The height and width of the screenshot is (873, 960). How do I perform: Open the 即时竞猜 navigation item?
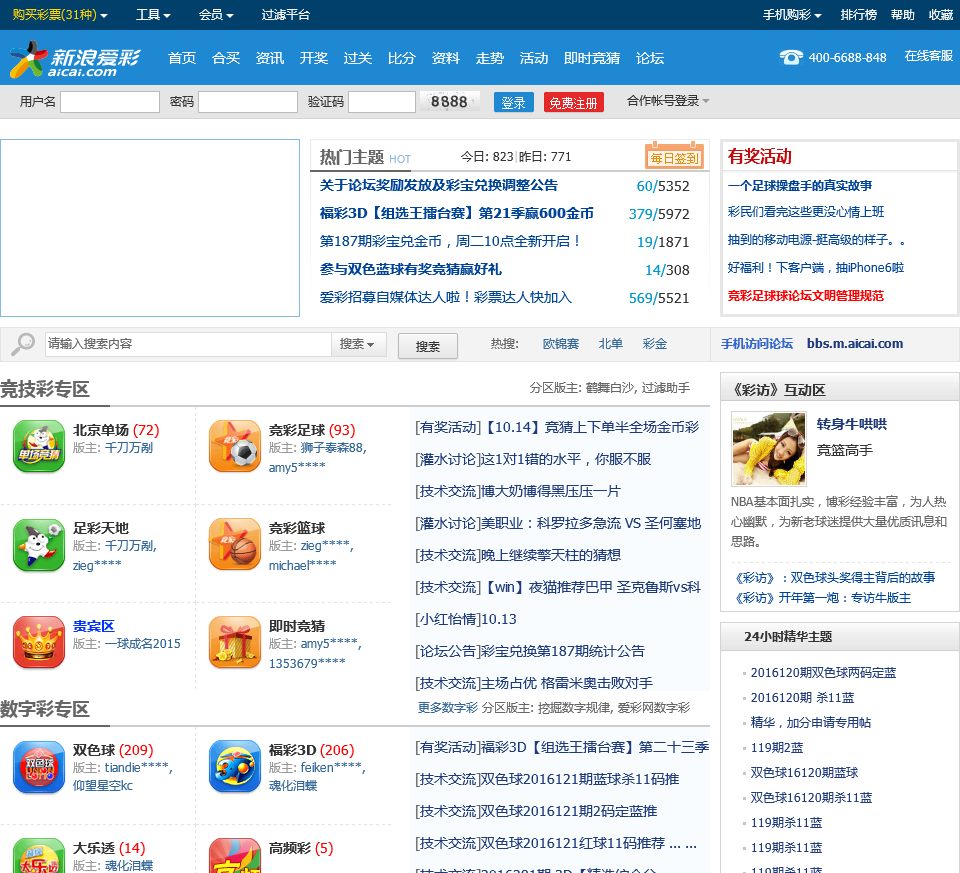[592, 58]
